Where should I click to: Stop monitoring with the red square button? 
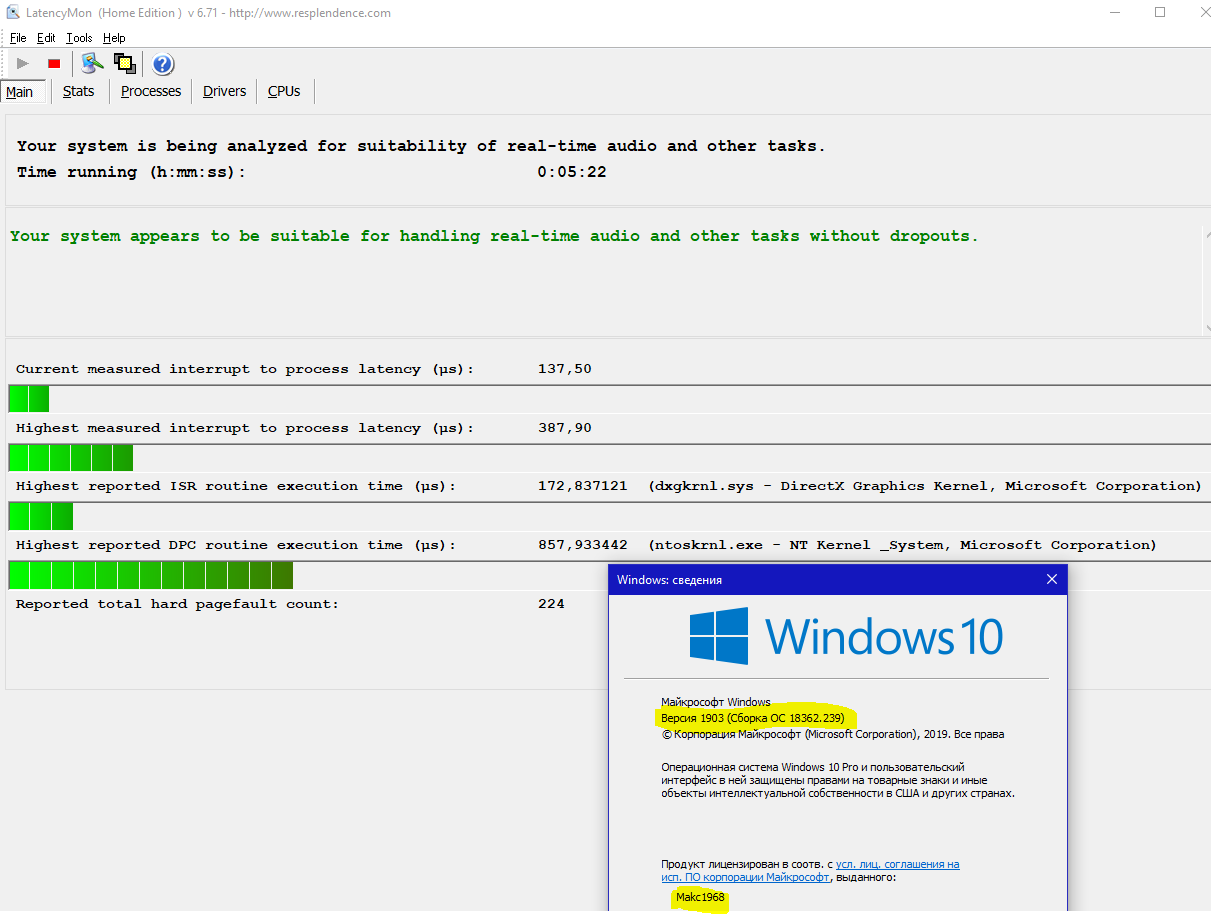[54, 64]
